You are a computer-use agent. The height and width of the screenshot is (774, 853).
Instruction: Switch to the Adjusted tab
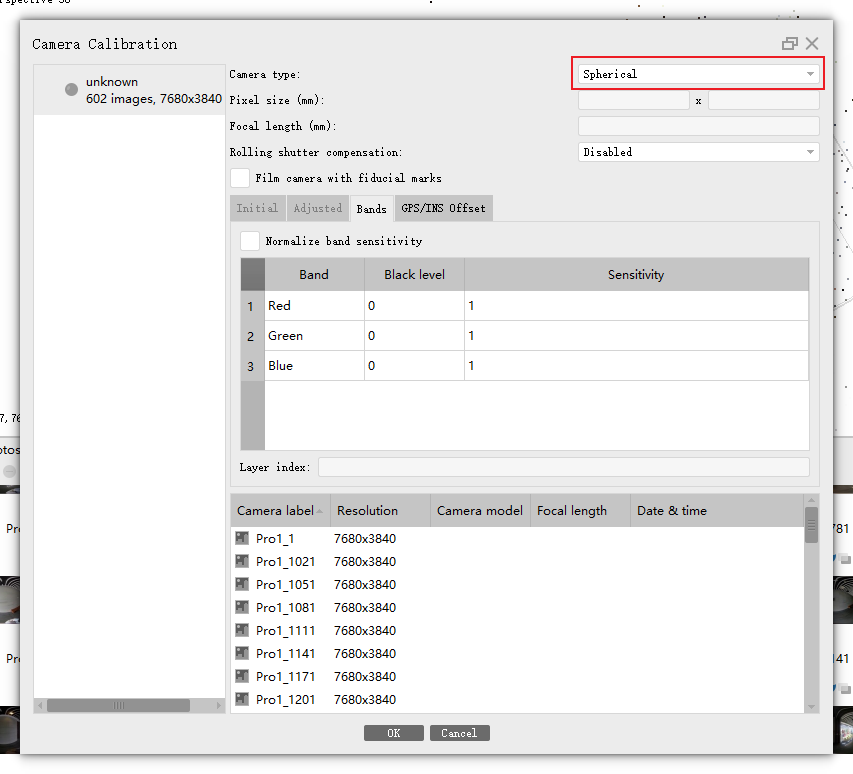[318, 208]
